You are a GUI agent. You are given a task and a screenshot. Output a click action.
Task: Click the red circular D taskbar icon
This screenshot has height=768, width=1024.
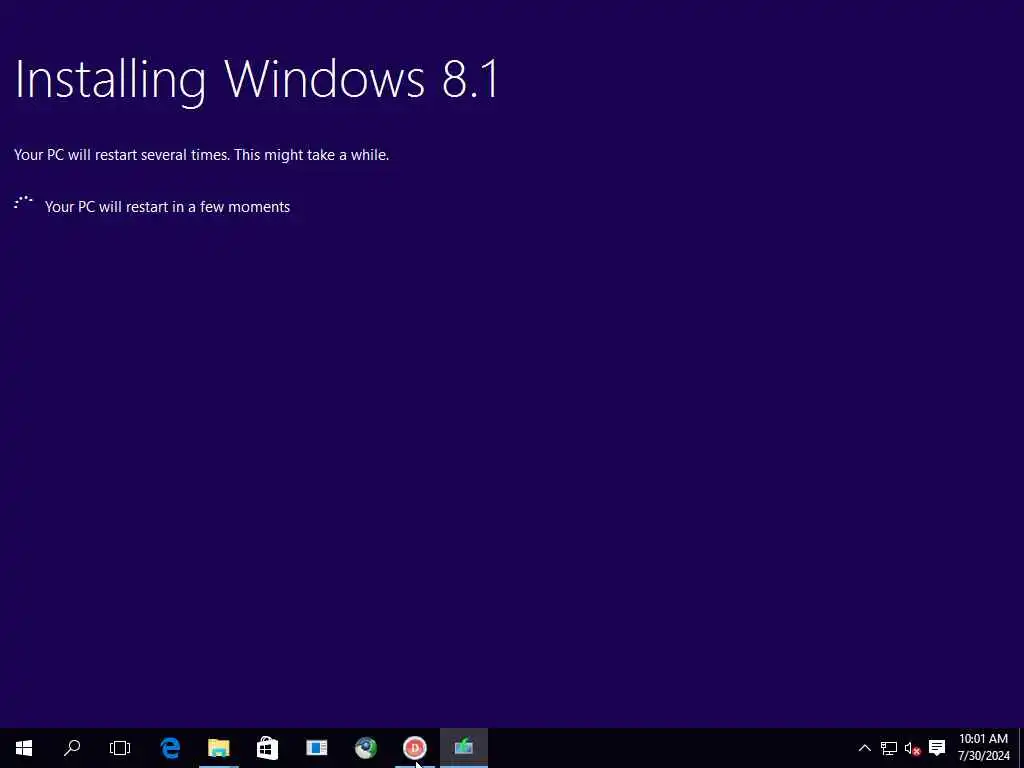coord(415,748)
